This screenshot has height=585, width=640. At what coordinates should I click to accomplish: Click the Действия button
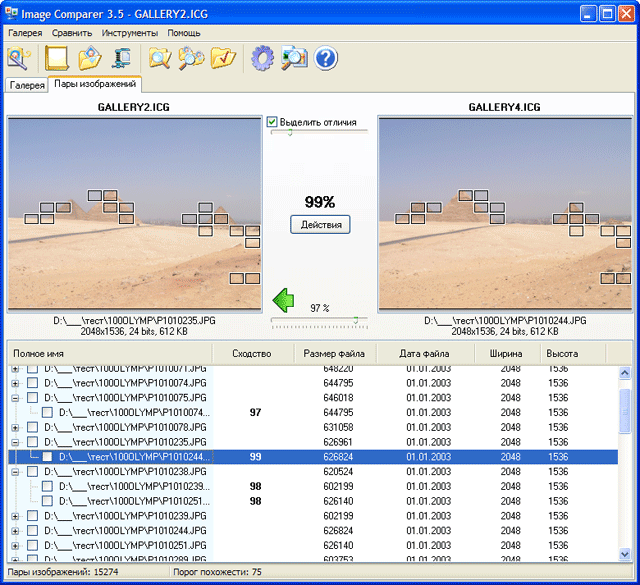320,225
